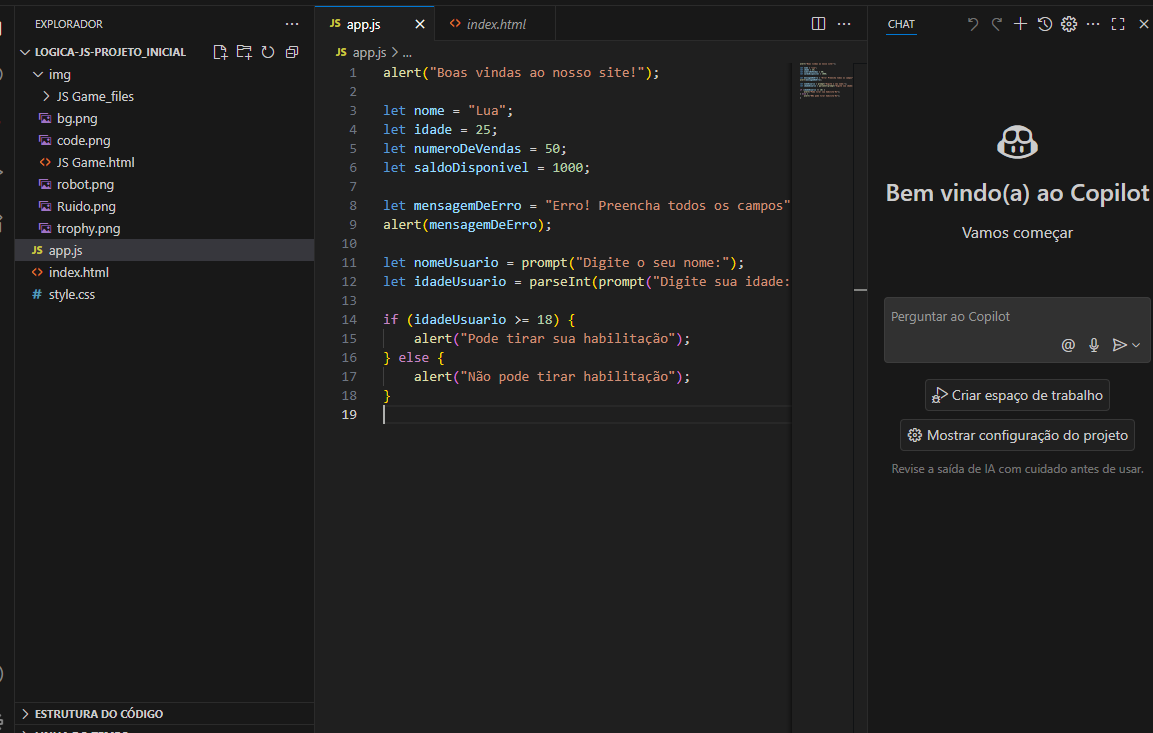1153x733 pixels.
Task: Click line number 14 in gutter
Action: [349, 320]
